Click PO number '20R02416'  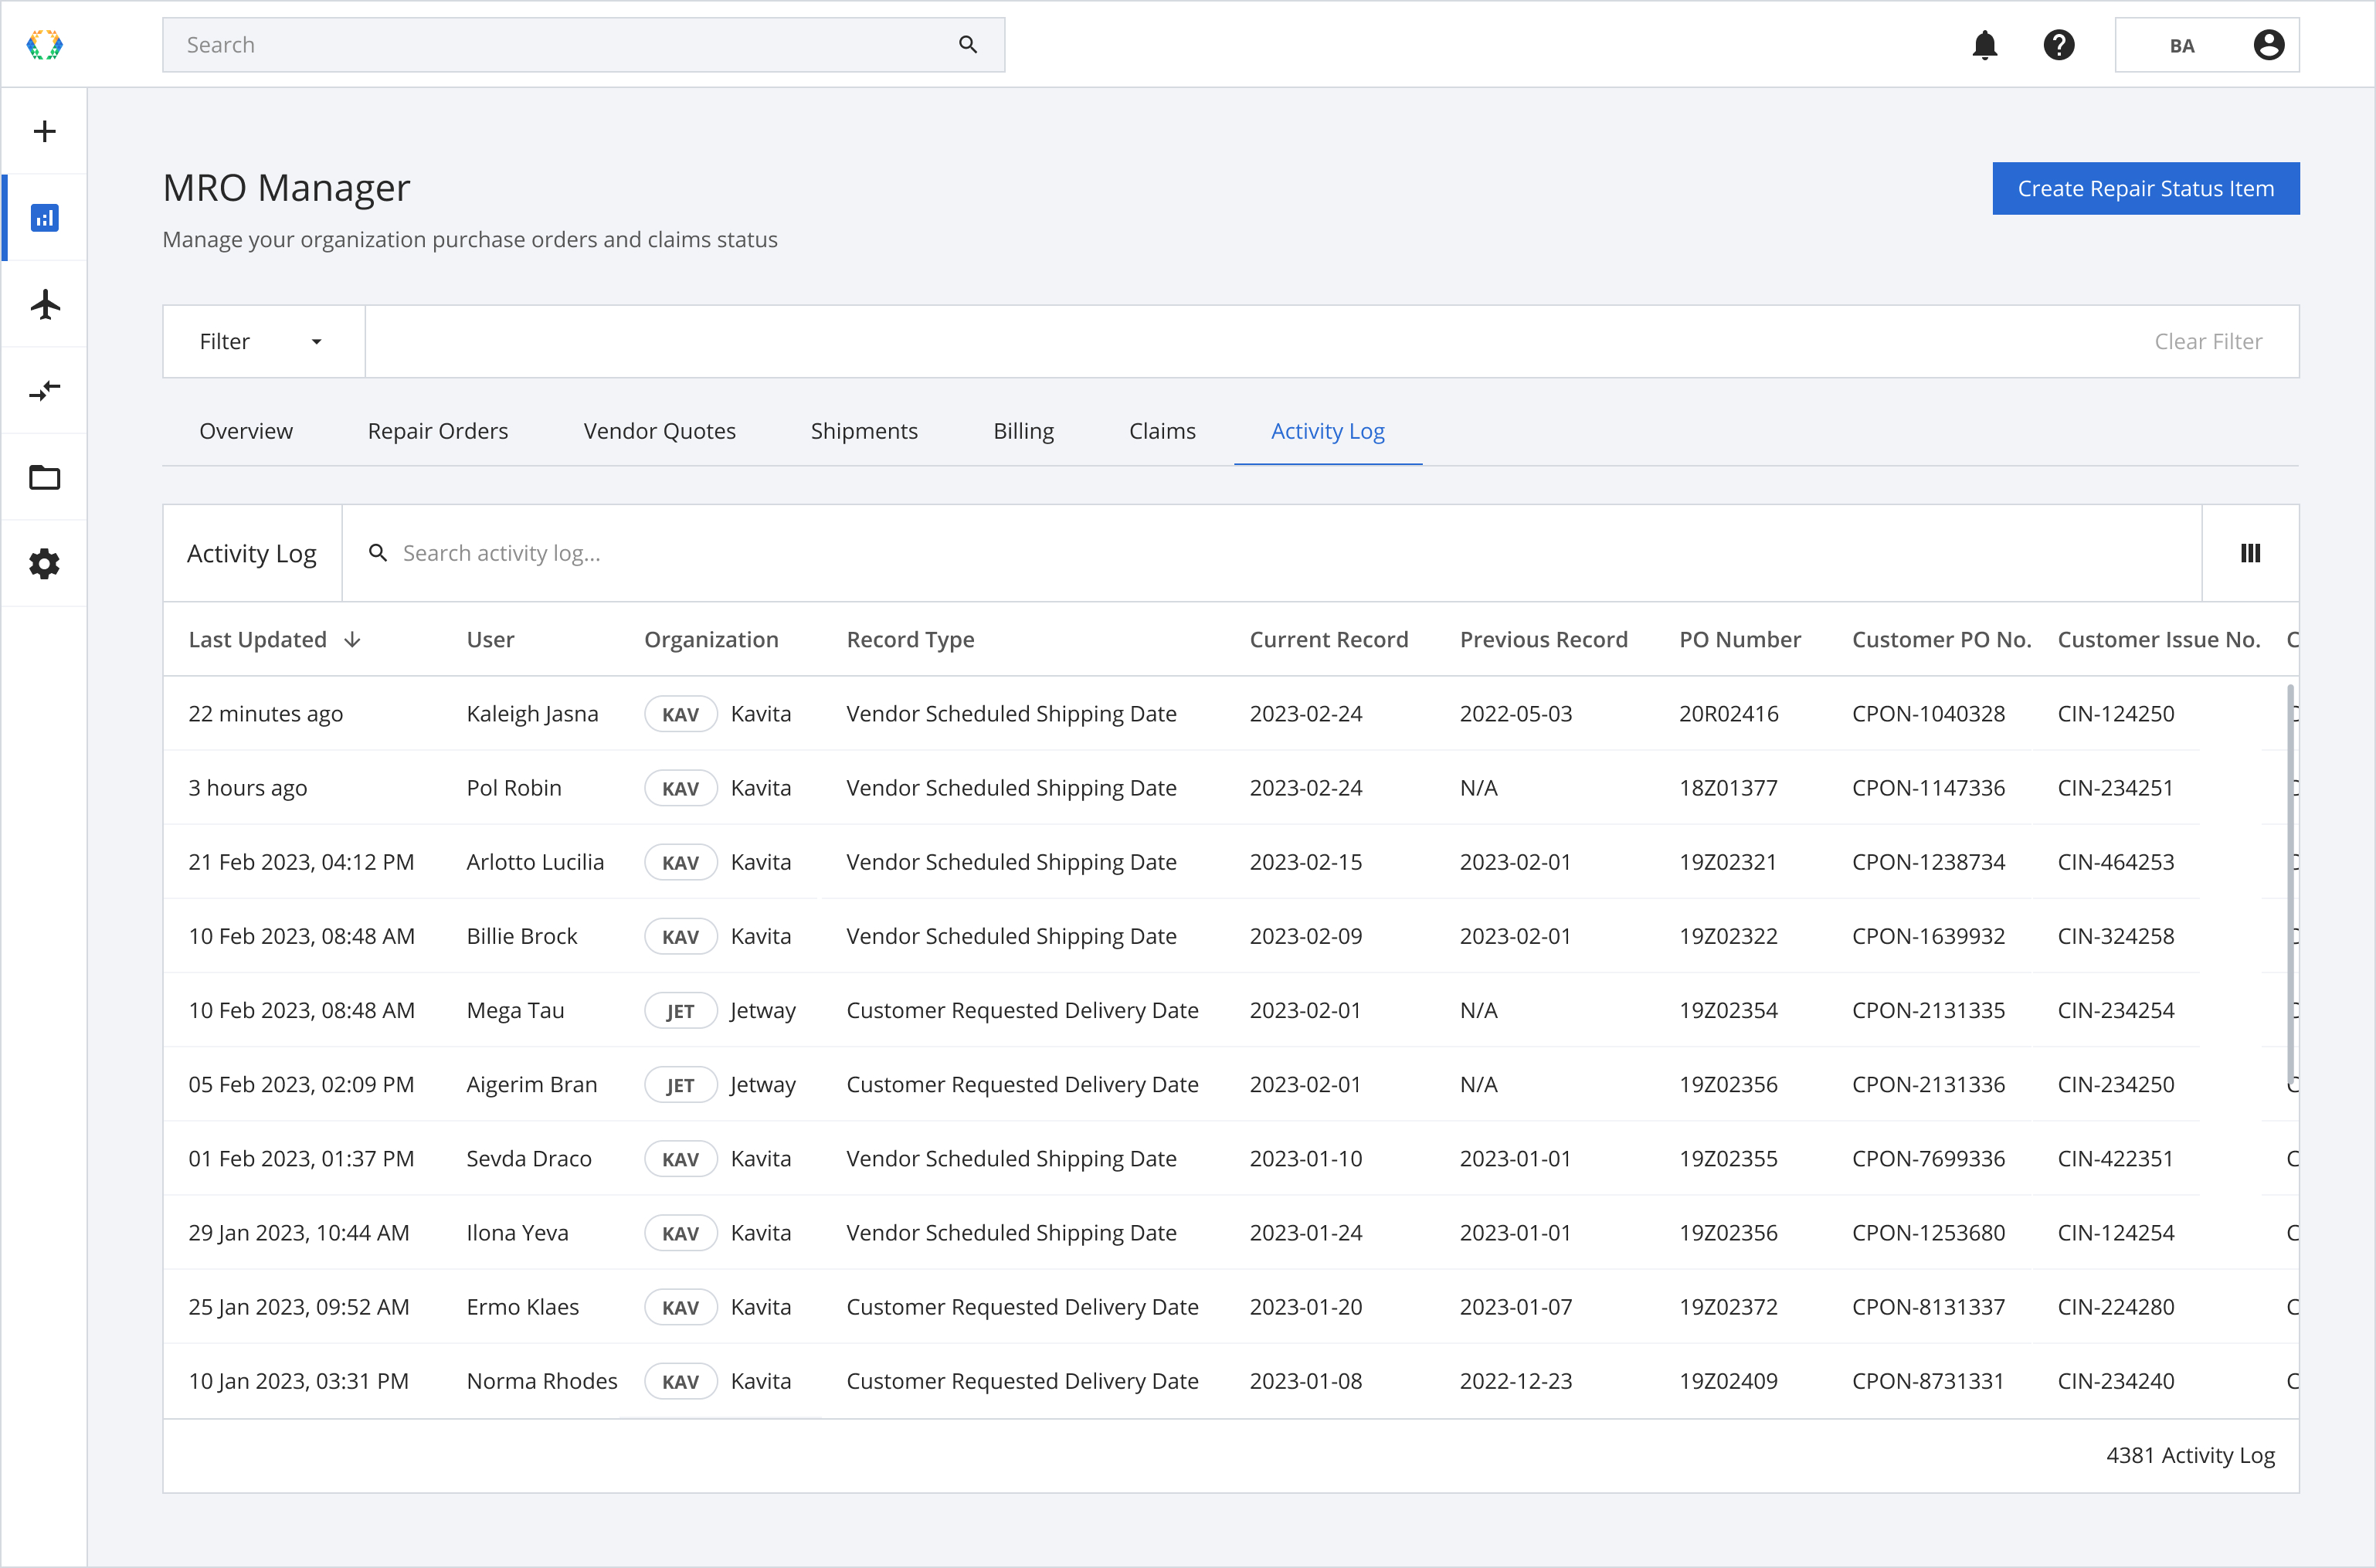point(1728,714)
